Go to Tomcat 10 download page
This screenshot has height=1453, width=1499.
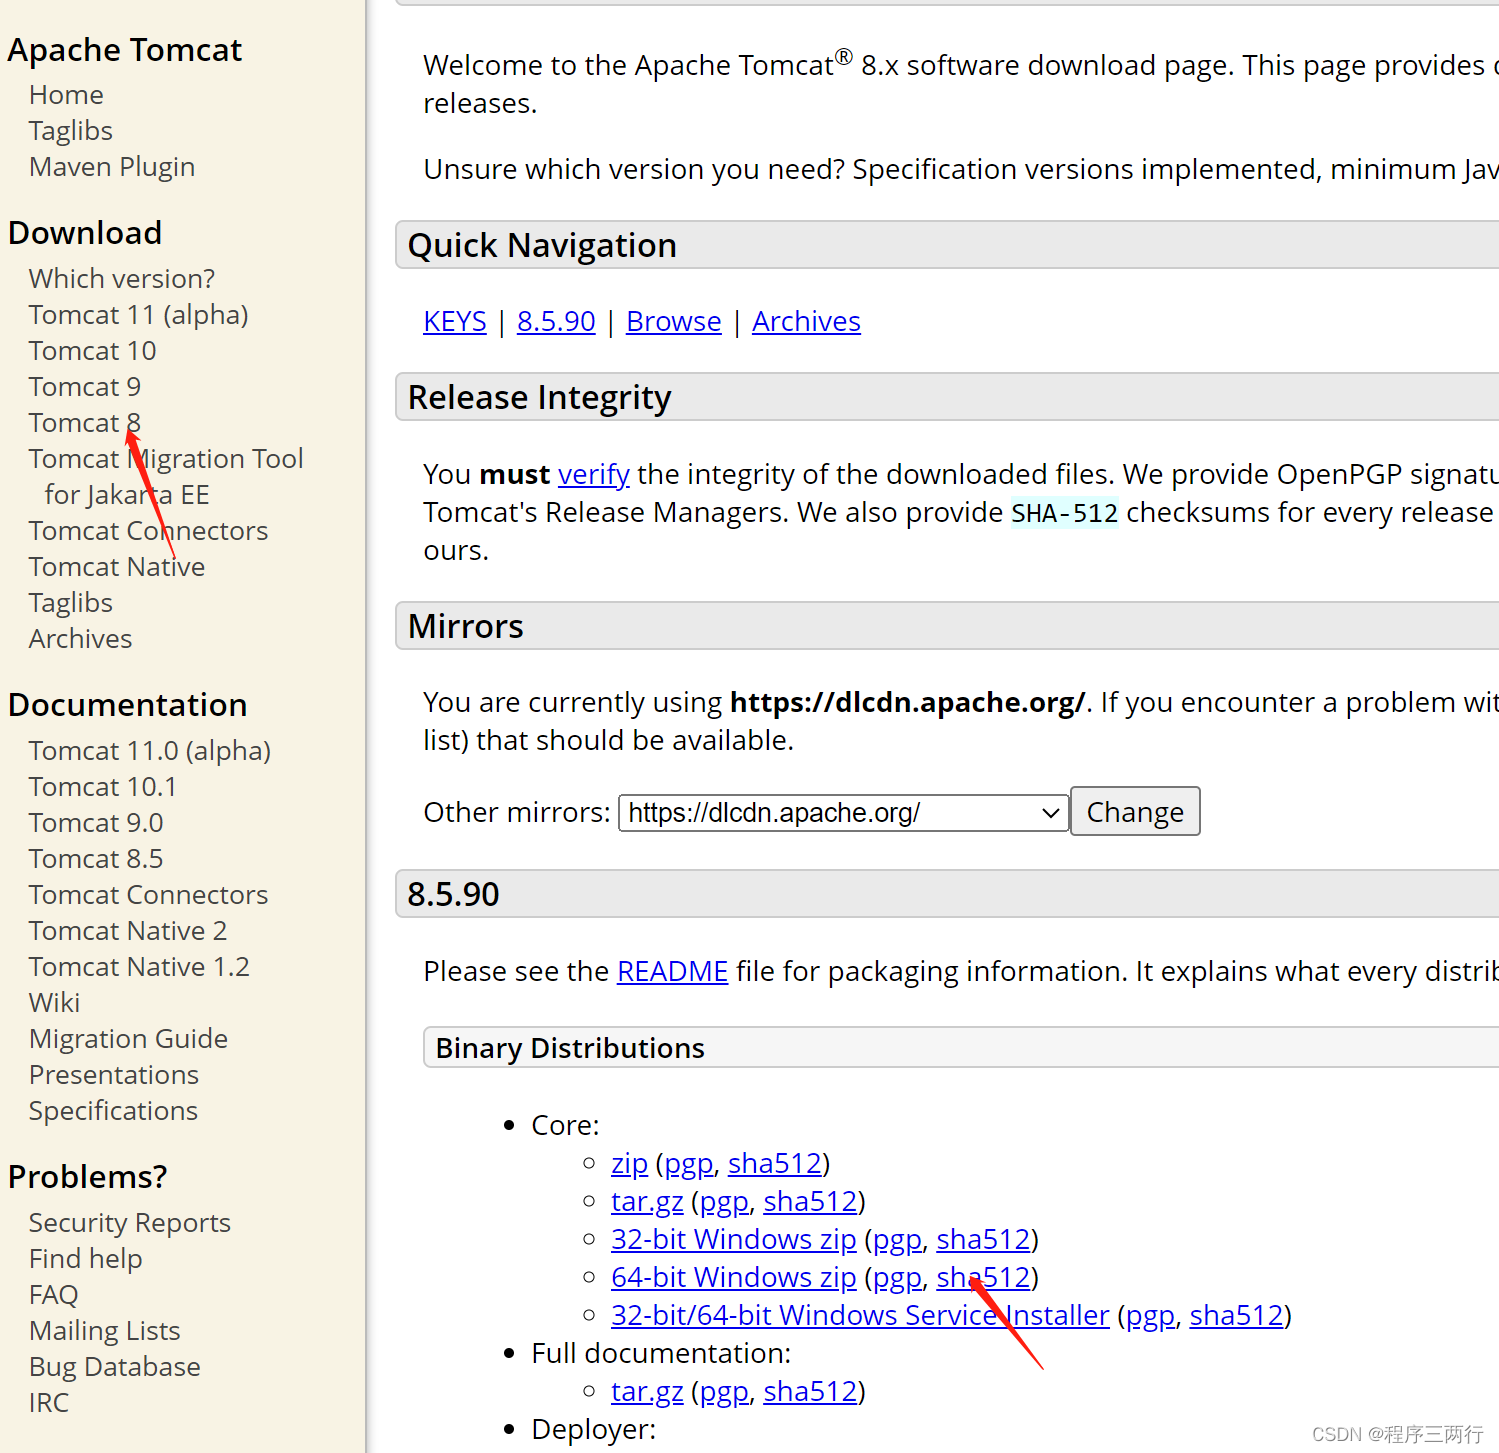pos(92,351)
